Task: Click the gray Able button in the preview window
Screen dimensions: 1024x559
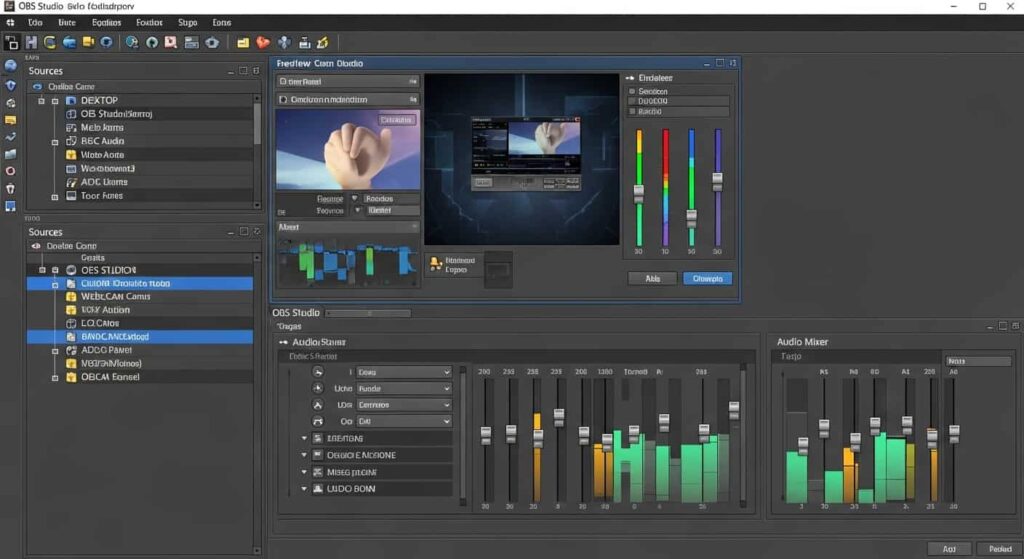Action: [652, 279]
